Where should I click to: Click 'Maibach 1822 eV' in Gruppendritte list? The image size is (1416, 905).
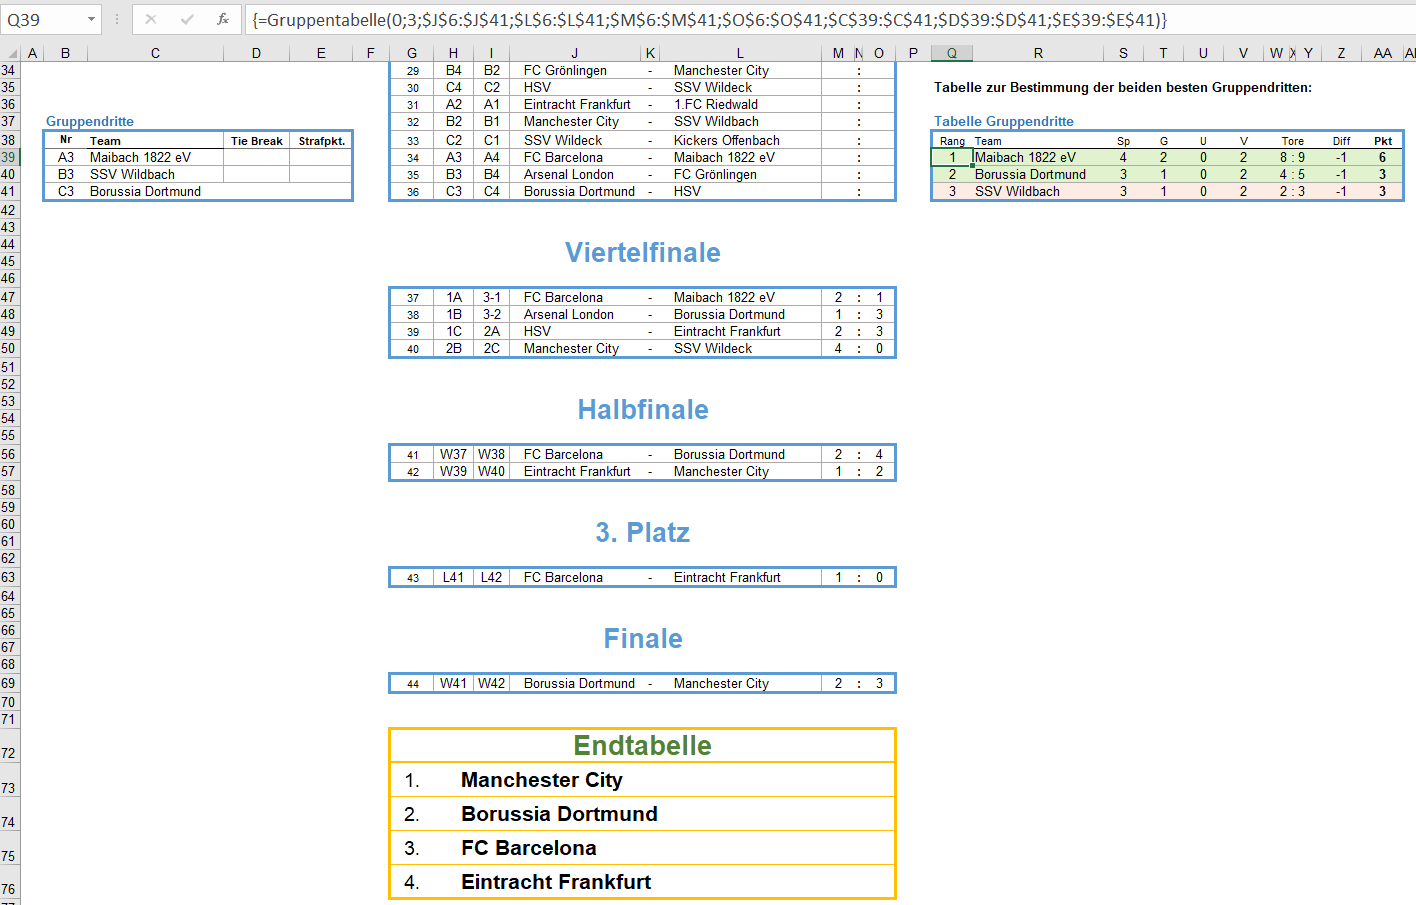pos(140,157)
